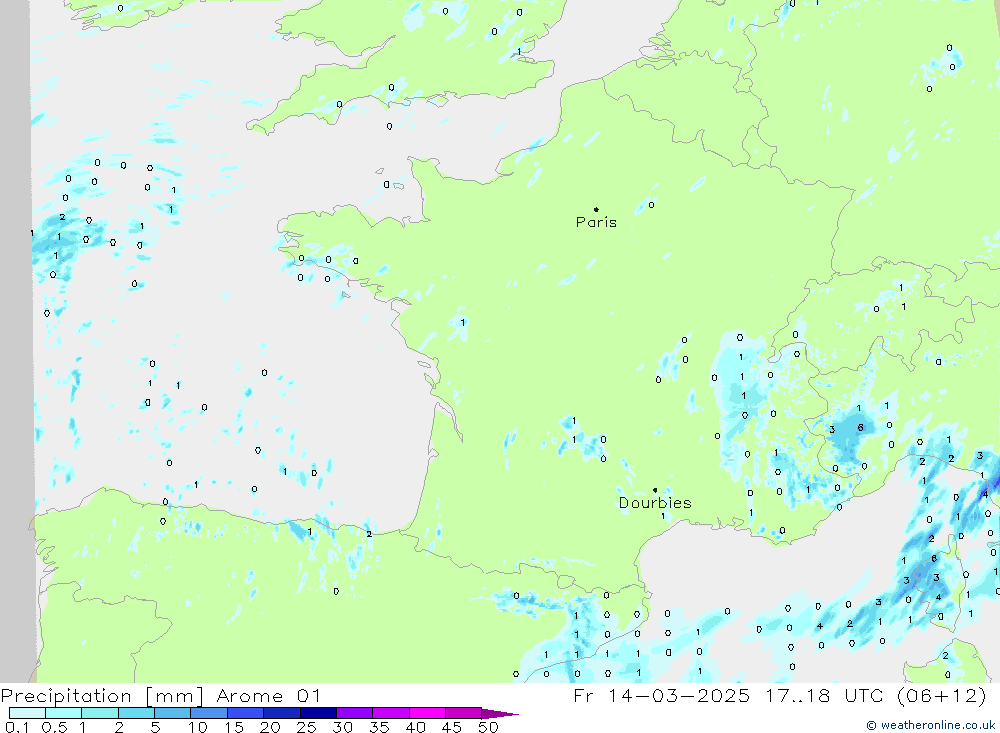Click the '17..18 UTC (06+12)' time text
1000x733 pixels.
pyautogui.click(x=876, y=695)
